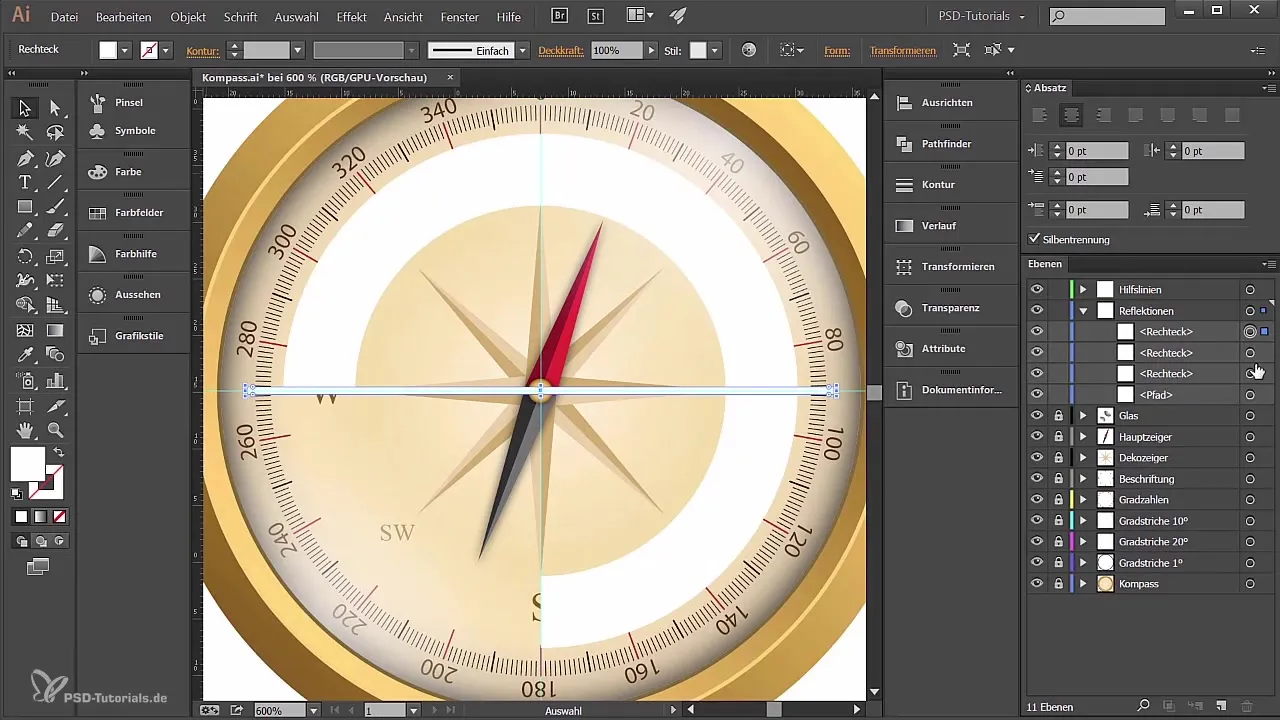Open the Einfach stroke style dropdown
Screen dimensions: 1280x720
pyautogui.click(x=522, y=50)
